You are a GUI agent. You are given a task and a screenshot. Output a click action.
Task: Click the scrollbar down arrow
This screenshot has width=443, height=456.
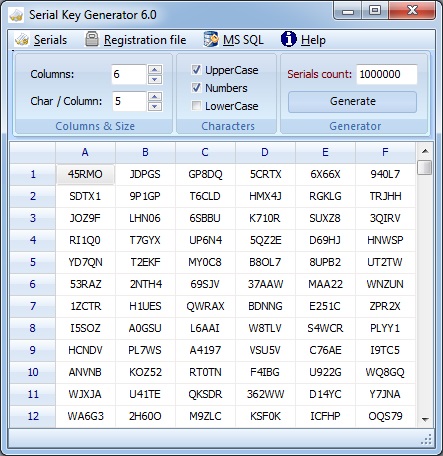pyautogui.click(x=425, y=419)
